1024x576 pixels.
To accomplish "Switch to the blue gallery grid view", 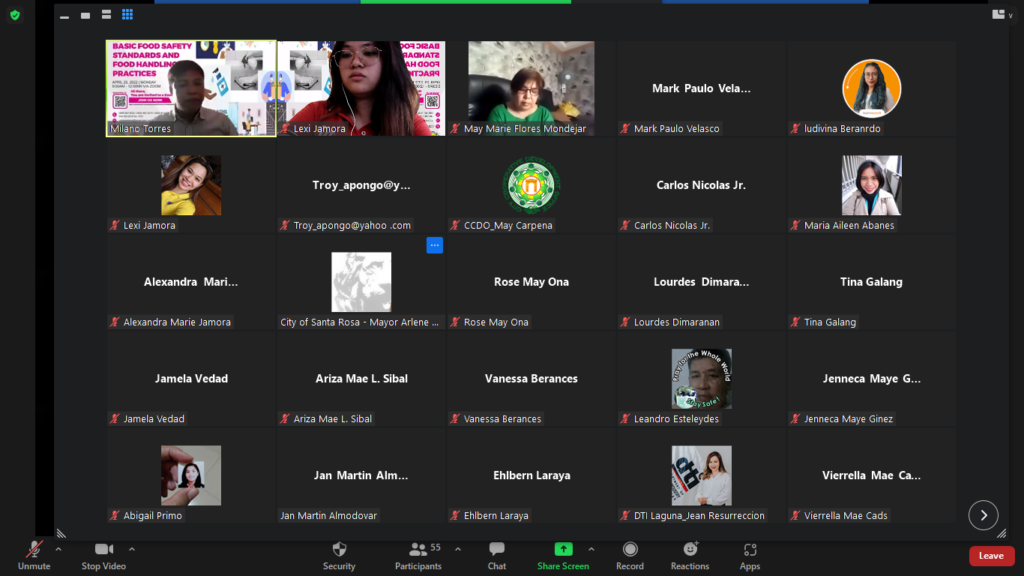I will pyautogui.click(x=127, y=15).
